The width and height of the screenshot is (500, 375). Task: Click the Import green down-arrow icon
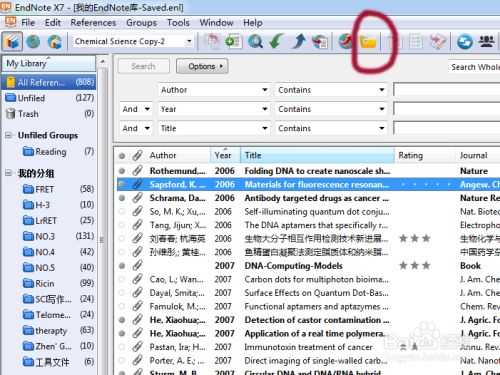click(276, 42)
